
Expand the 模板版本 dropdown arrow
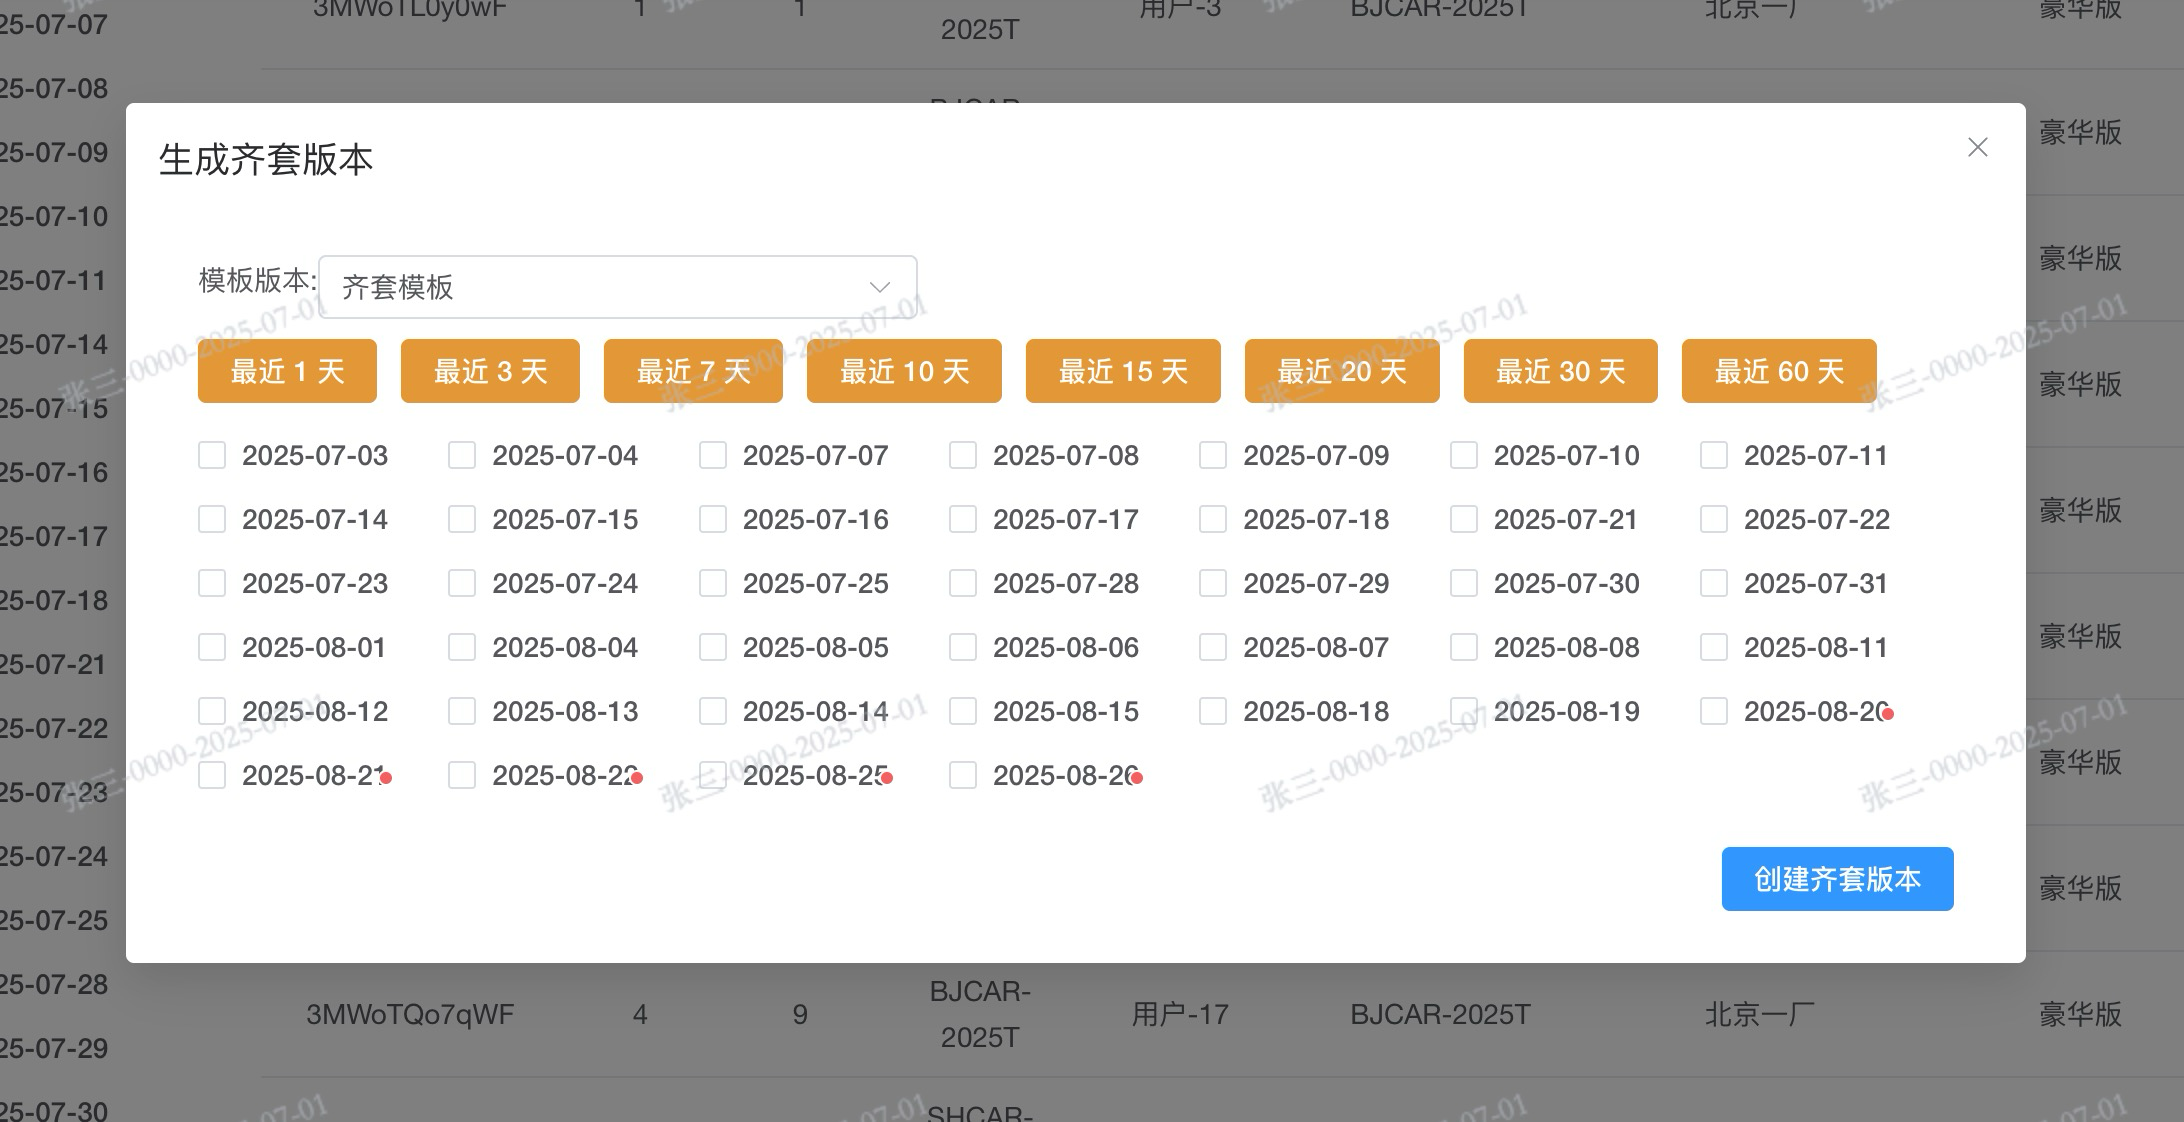[x=879, y=287]
